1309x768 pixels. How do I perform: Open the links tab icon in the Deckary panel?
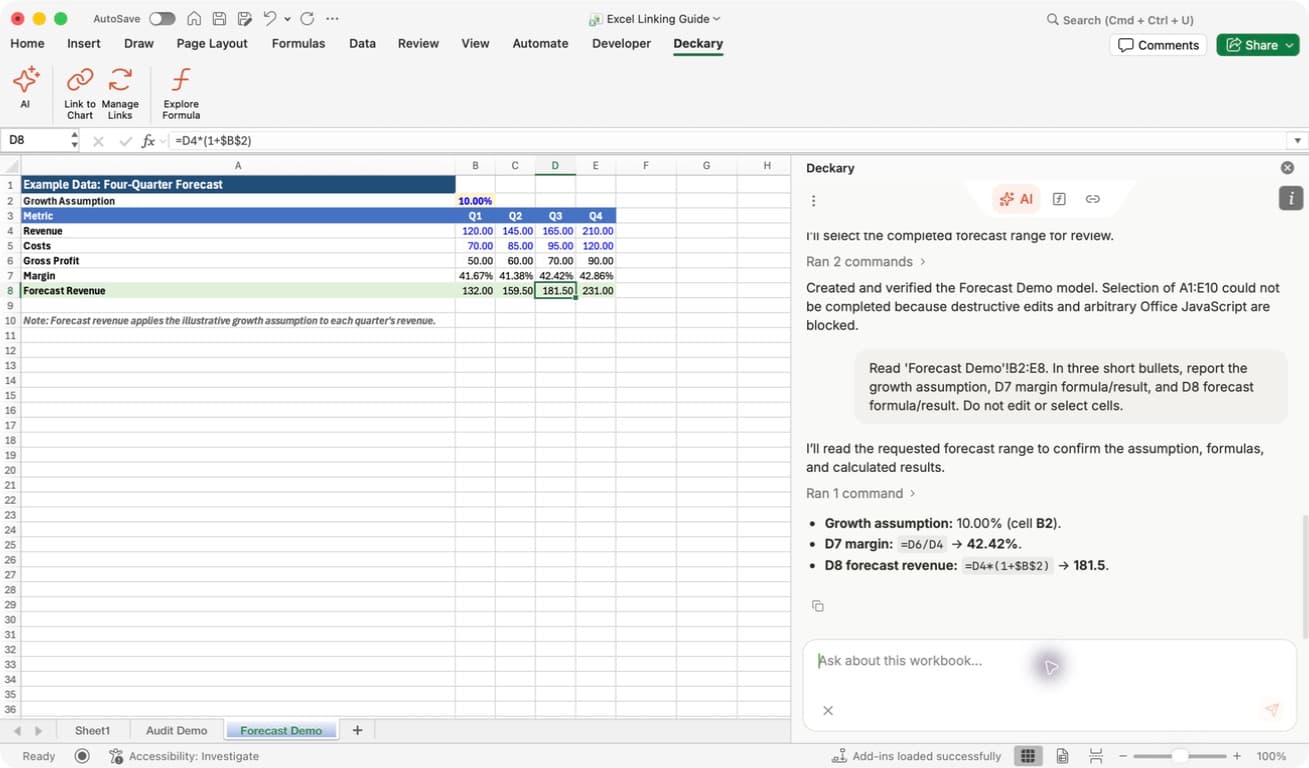[x=1093, y=199]
